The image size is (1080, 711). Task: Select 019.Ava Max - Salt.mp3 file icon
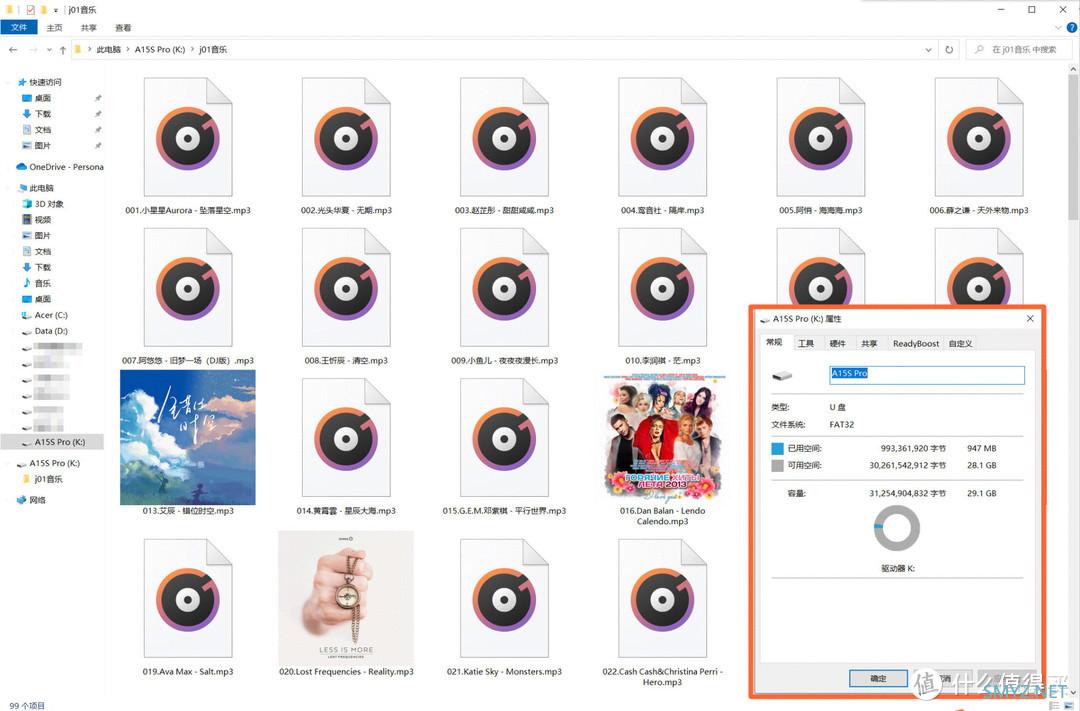click(187, 598)
